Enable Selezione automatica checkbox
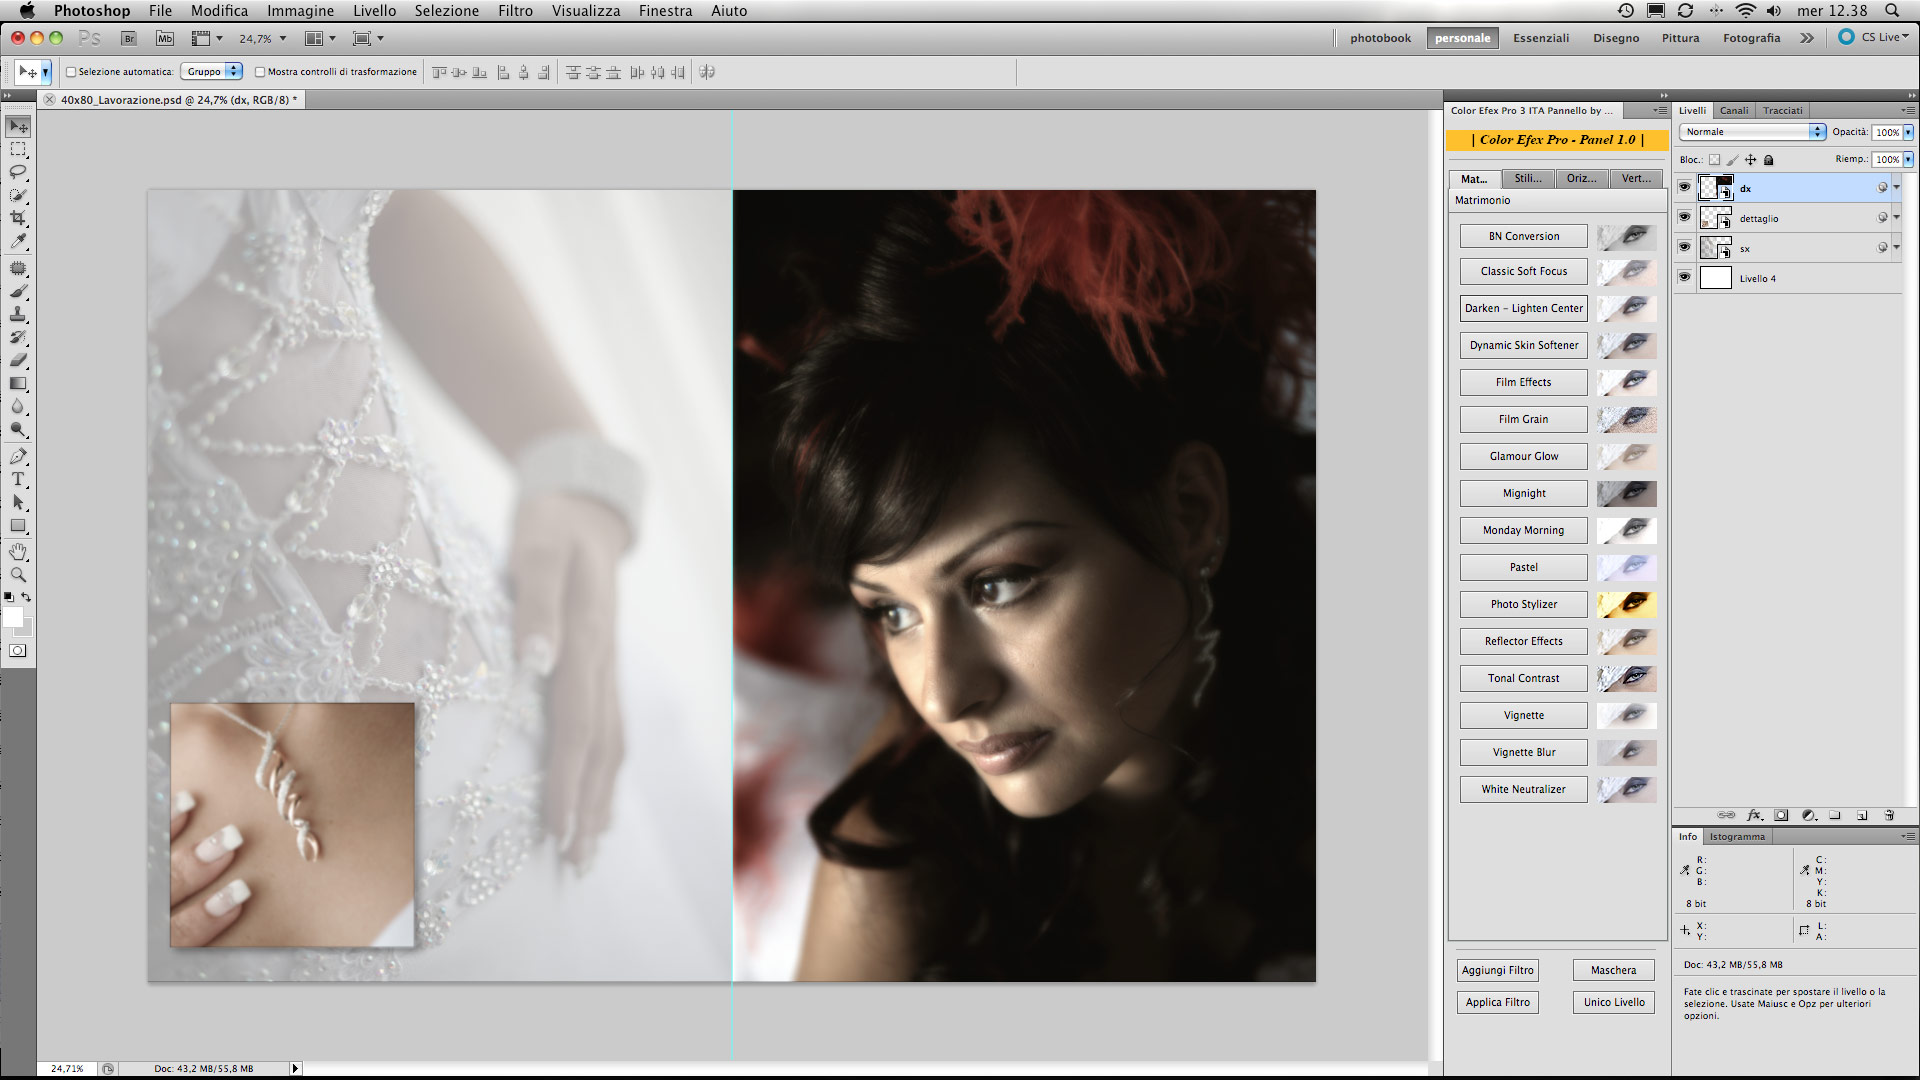The image size is (1920, 1080). click(71, 72)
